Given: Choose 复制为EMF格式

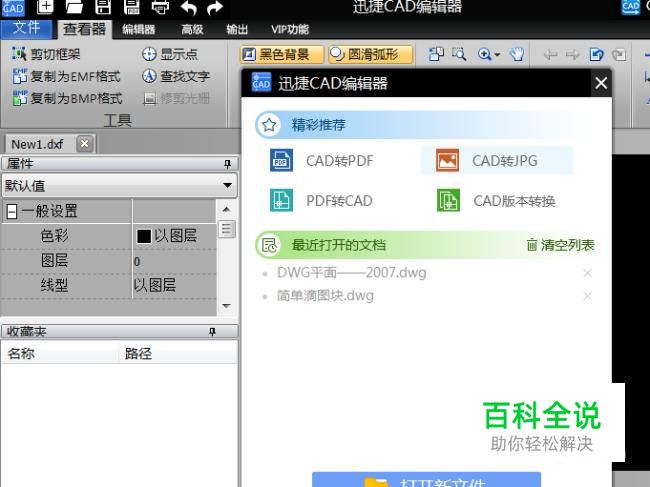Looking at the screenshot, I should pos(66,76).
